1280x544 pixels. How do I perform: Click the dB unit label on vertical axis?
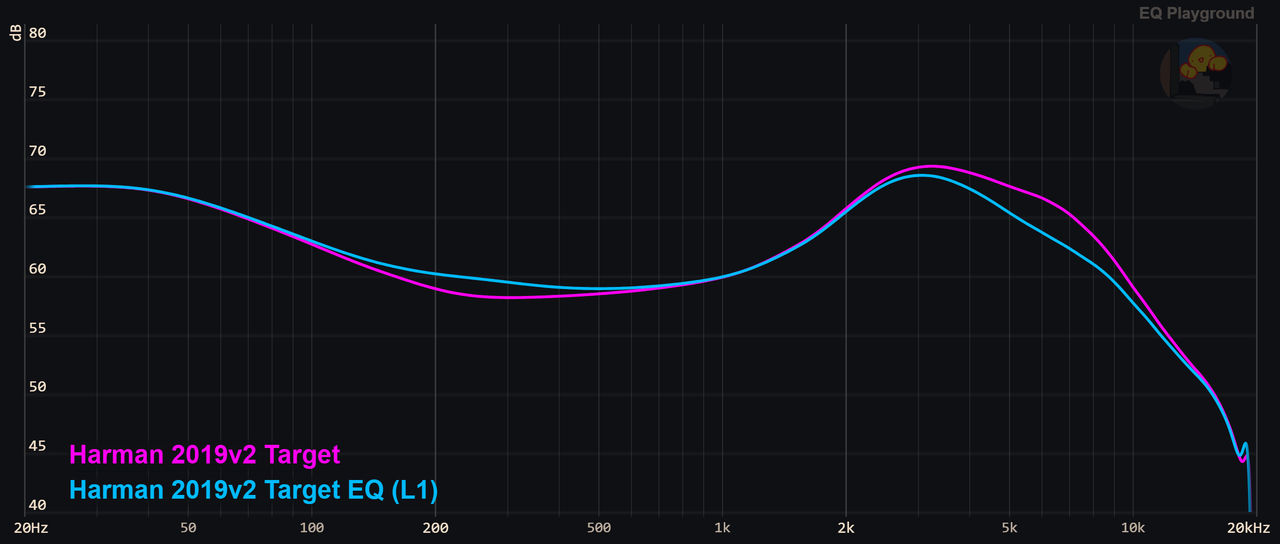tap(15, 34)
